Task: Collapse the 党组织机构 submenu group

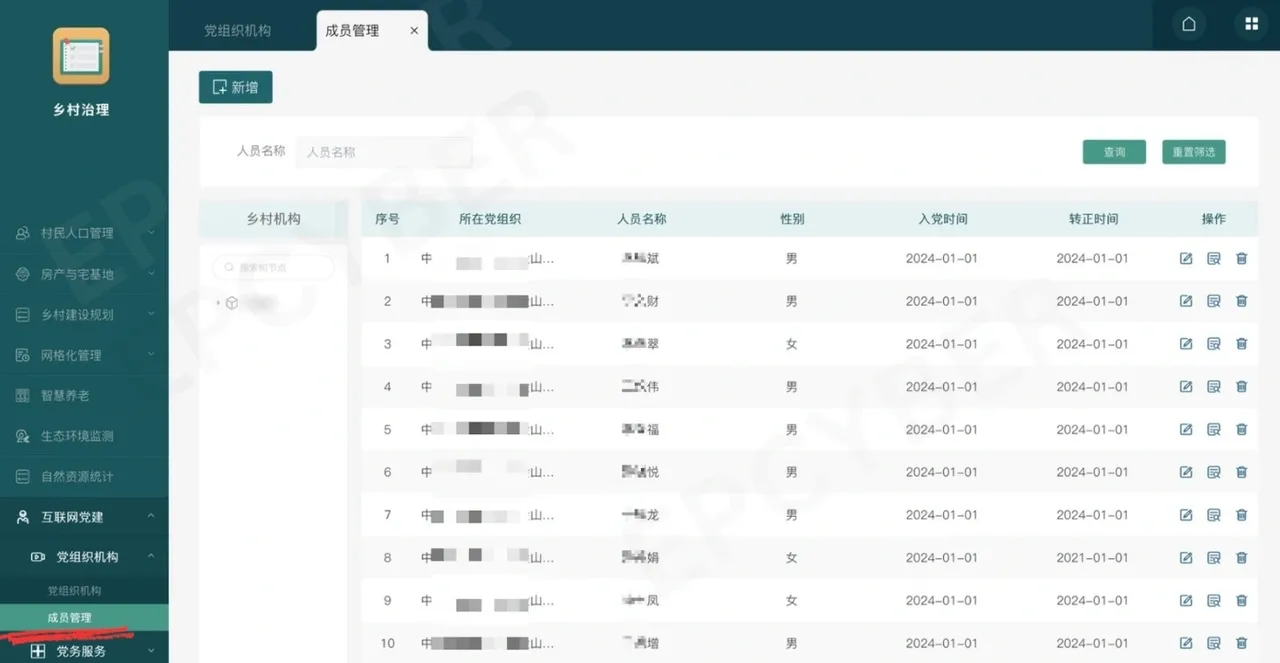Action: pyautogui.click(x=84, y=557)
